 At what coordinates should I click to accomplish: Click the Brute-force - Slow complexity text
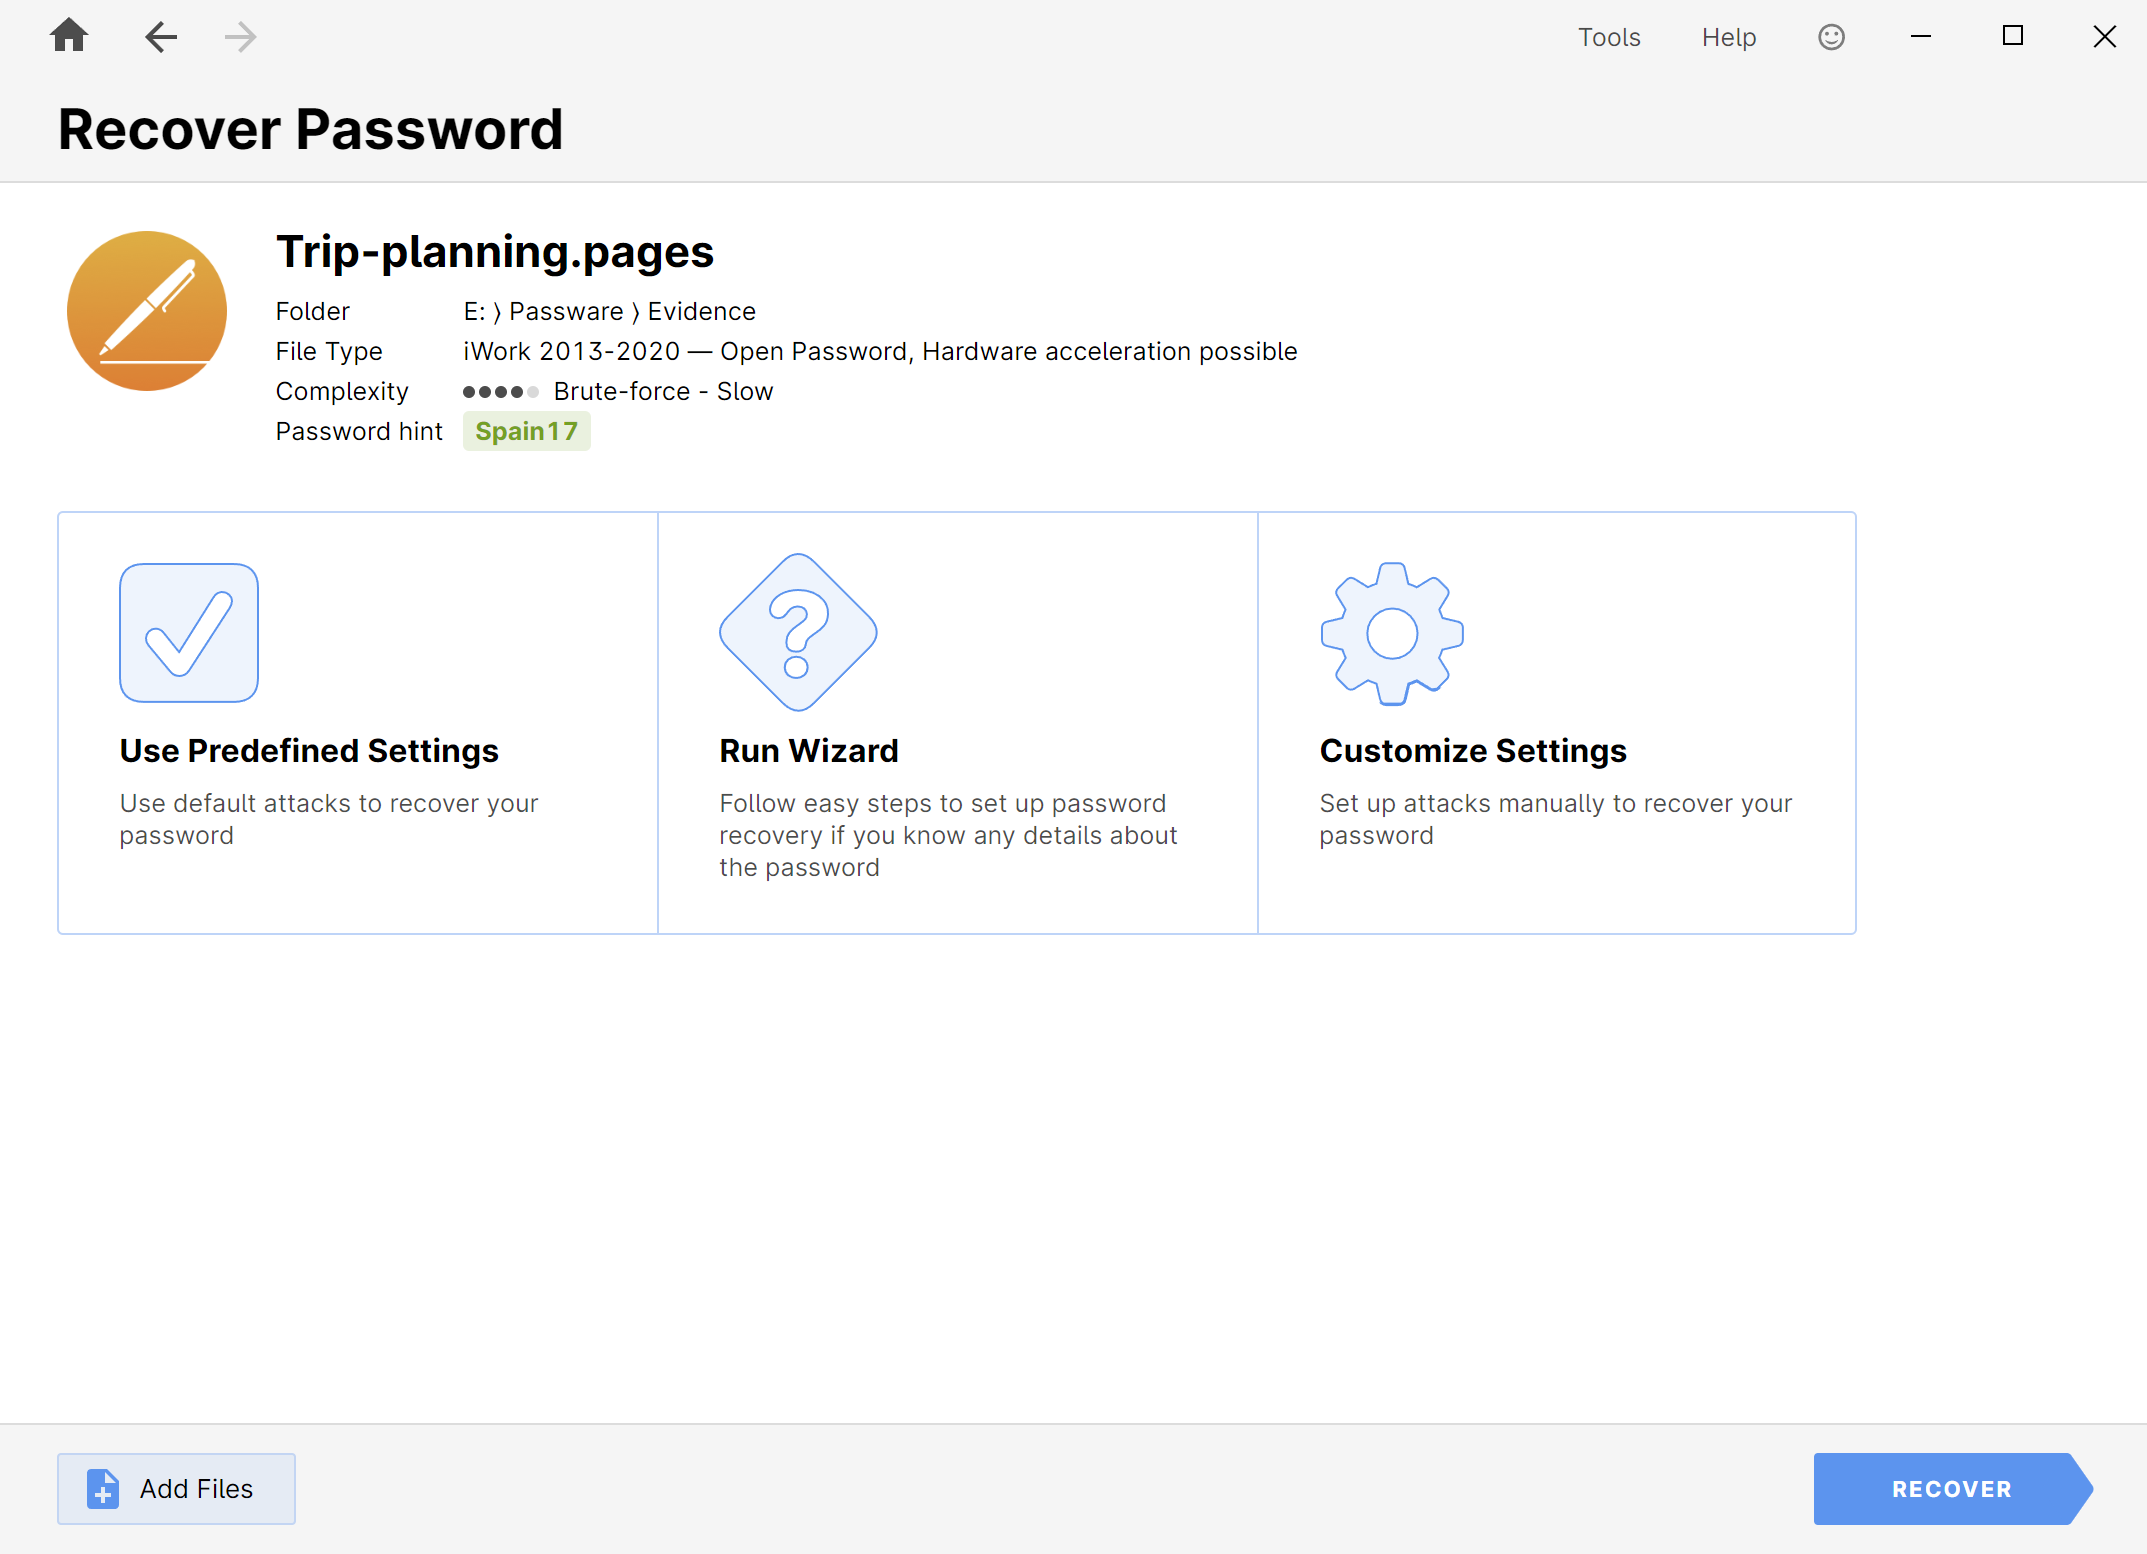(x=663, y=391)
